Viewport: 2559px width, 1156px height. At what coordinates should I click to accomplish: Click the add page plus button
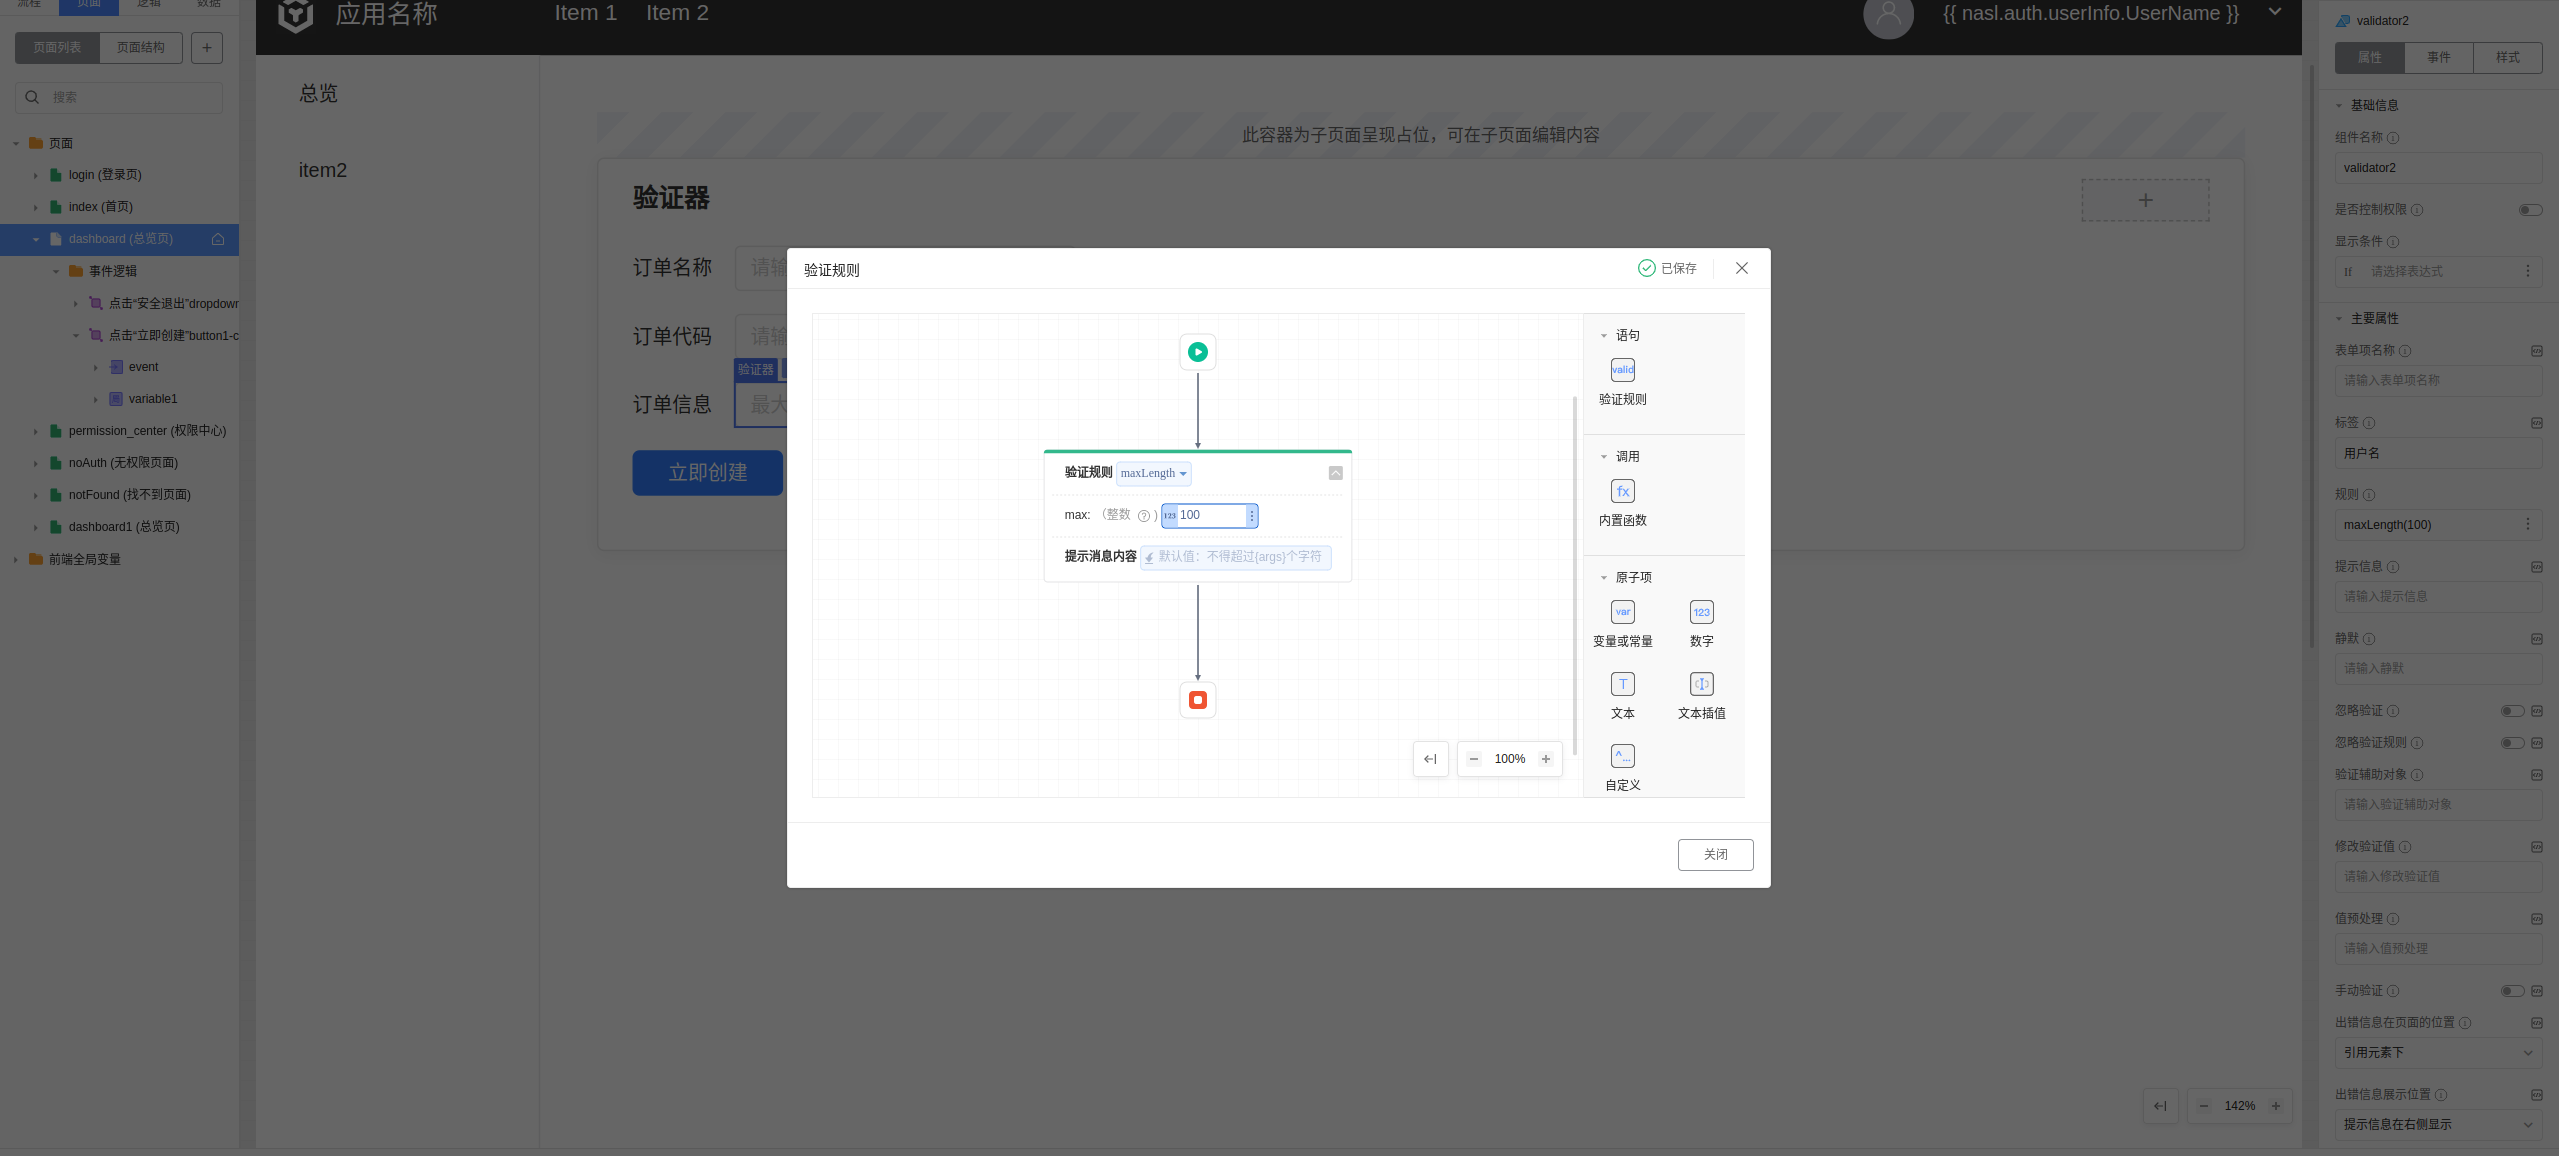point(207,48)
